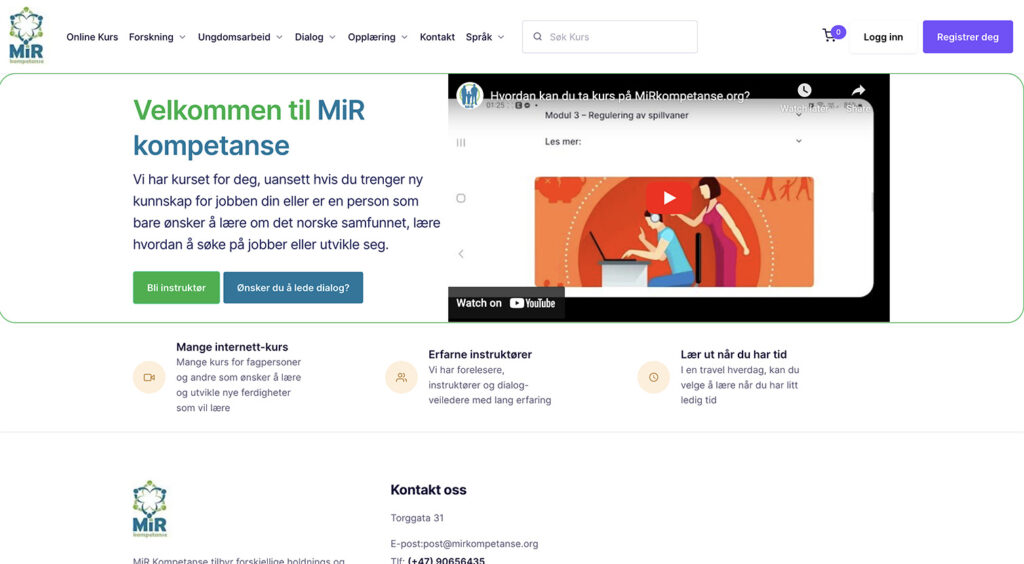The height and width of the screenshot is (564, 1024).
Task: Click the Kontakt oss heading
Action: (x=428, y=490)
